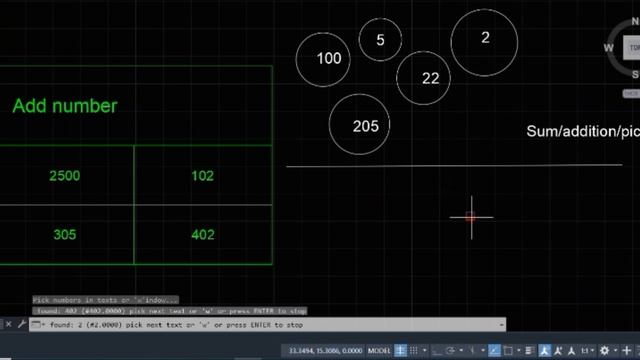Click the annotation scale icon
The height and width of the screenshot is (360, 640).
click(571, 350)
